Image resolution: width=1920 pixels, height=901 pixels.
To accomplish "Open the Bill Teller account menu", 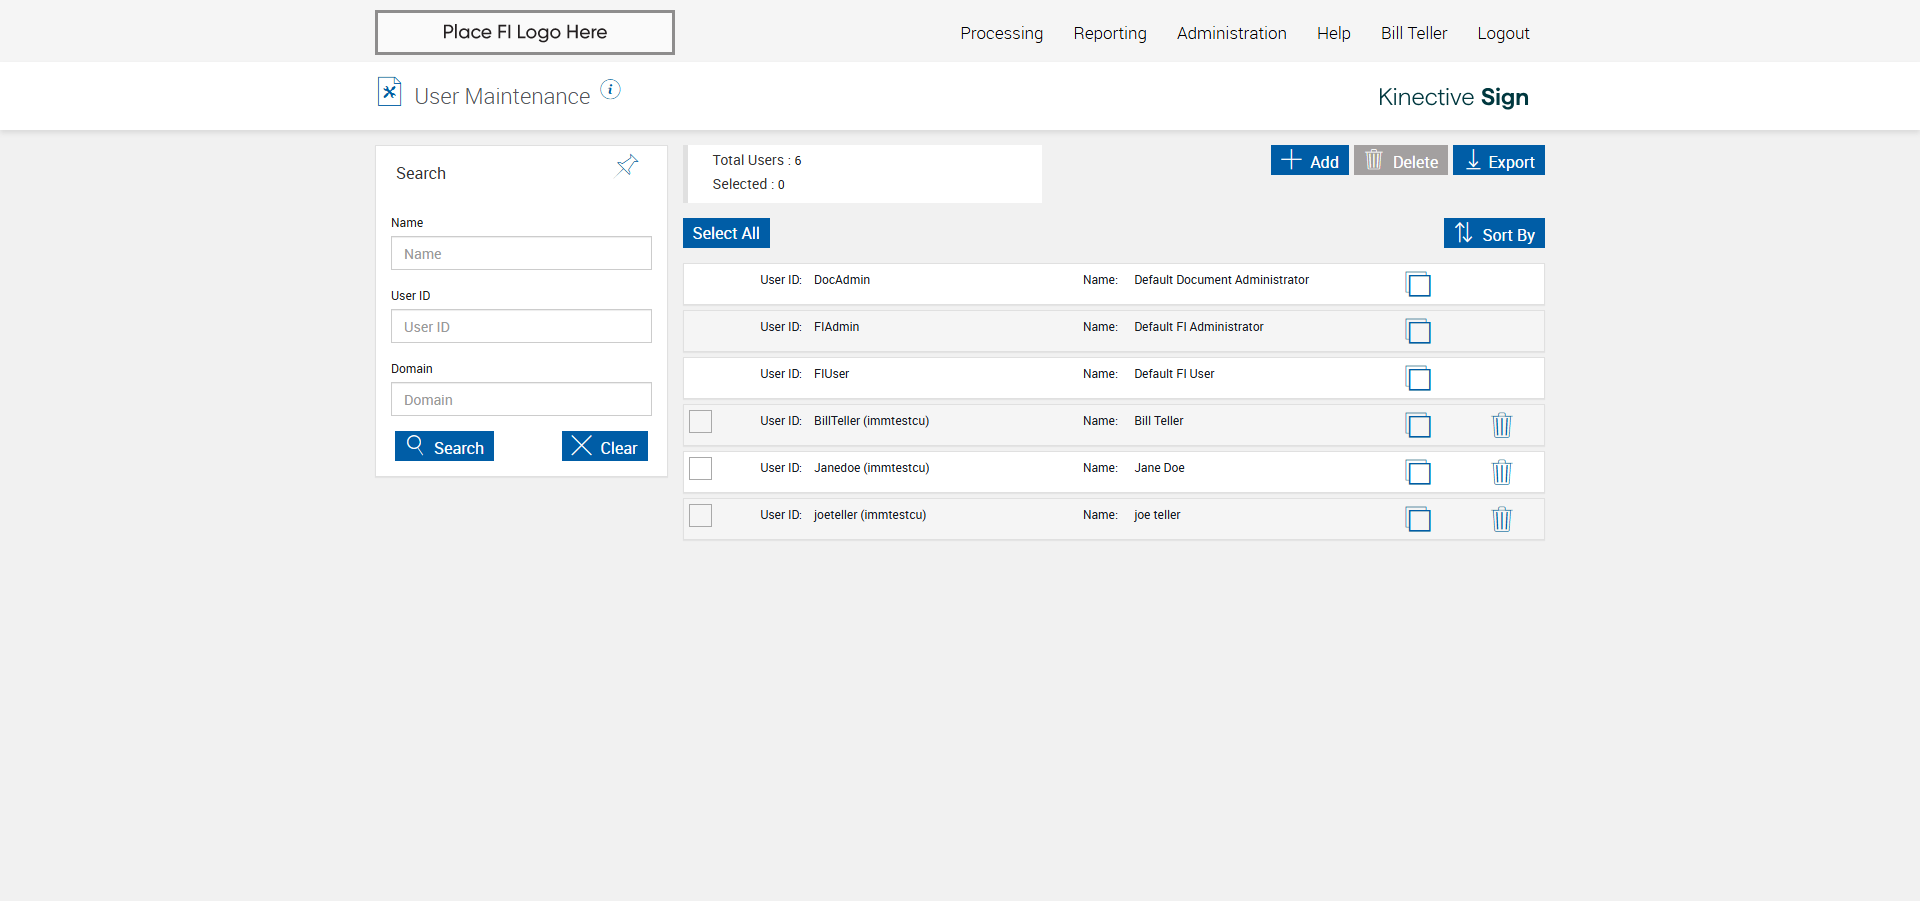I will (x=1414, y=33).
